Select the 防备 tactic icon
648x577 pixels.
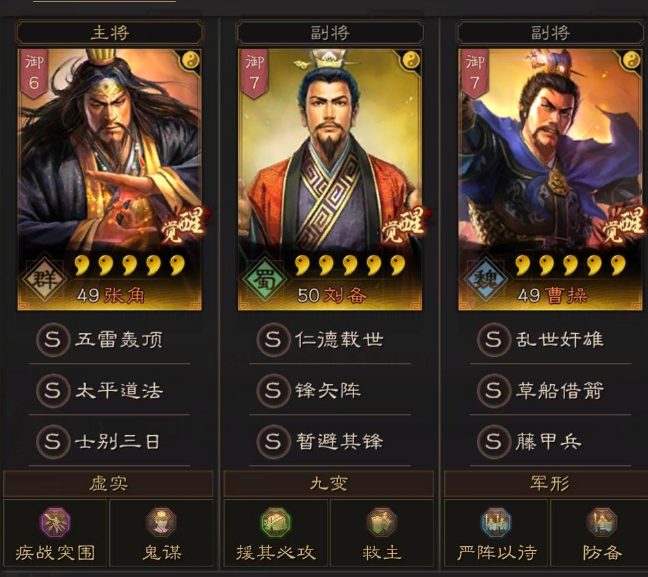pos(602,522)
